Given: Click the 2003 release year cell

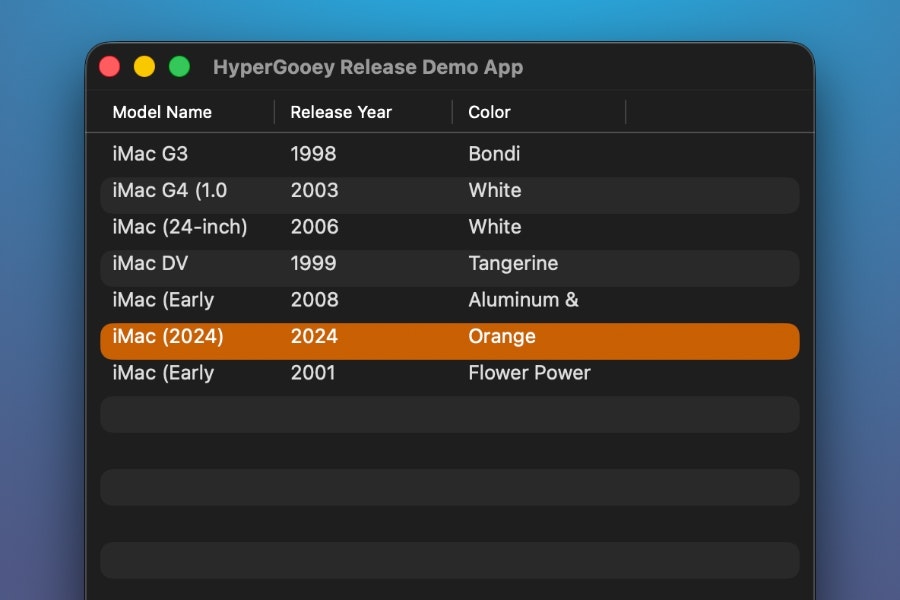Looking at the screenshot, I should tap(315, 191).
